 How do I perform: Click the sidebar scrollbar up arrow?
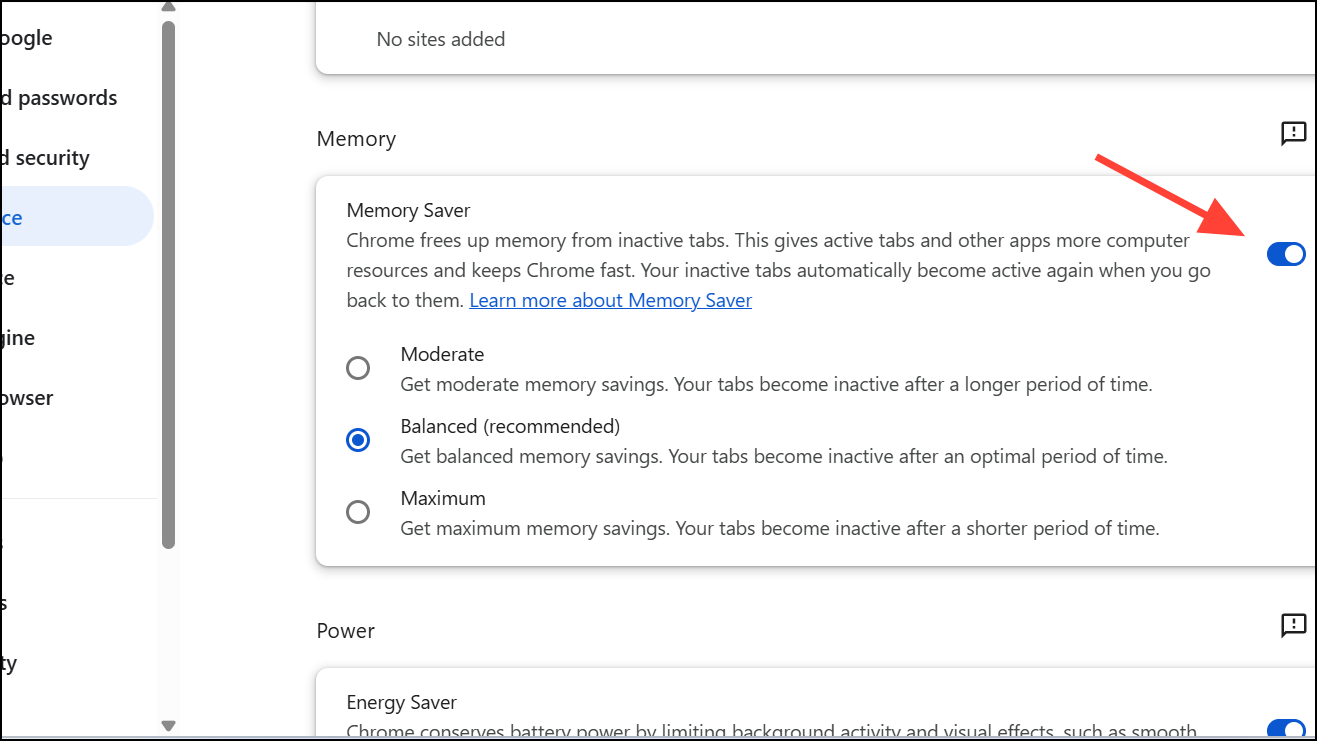coord(168,6)
